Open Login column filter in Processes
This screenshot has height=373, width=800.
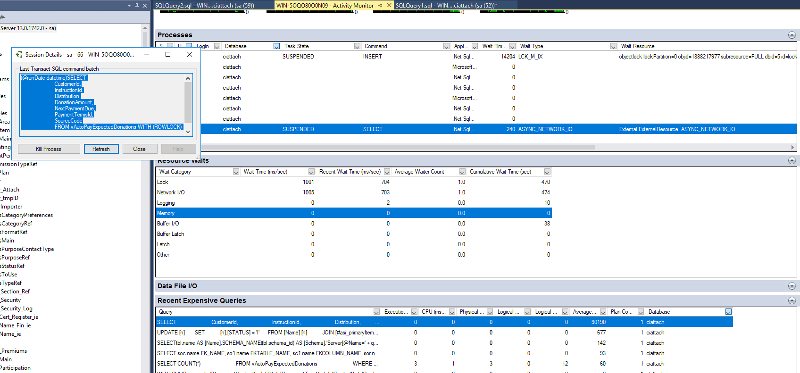(217, 46)
